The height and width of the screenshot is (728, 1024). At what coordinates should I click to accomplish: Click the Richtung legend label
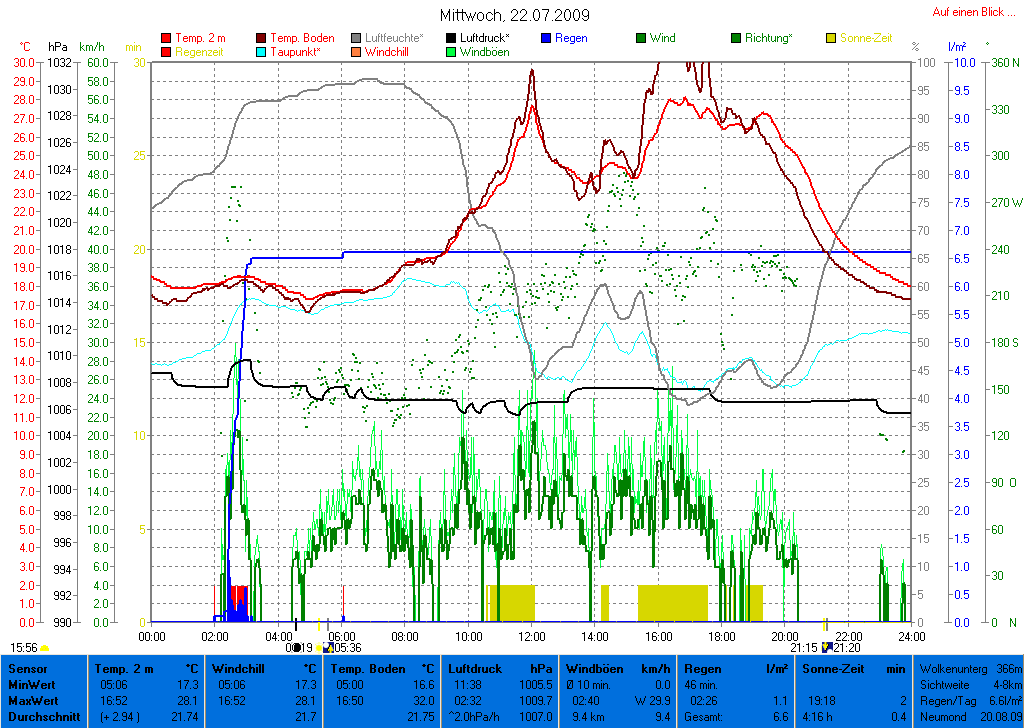(768, 39)
